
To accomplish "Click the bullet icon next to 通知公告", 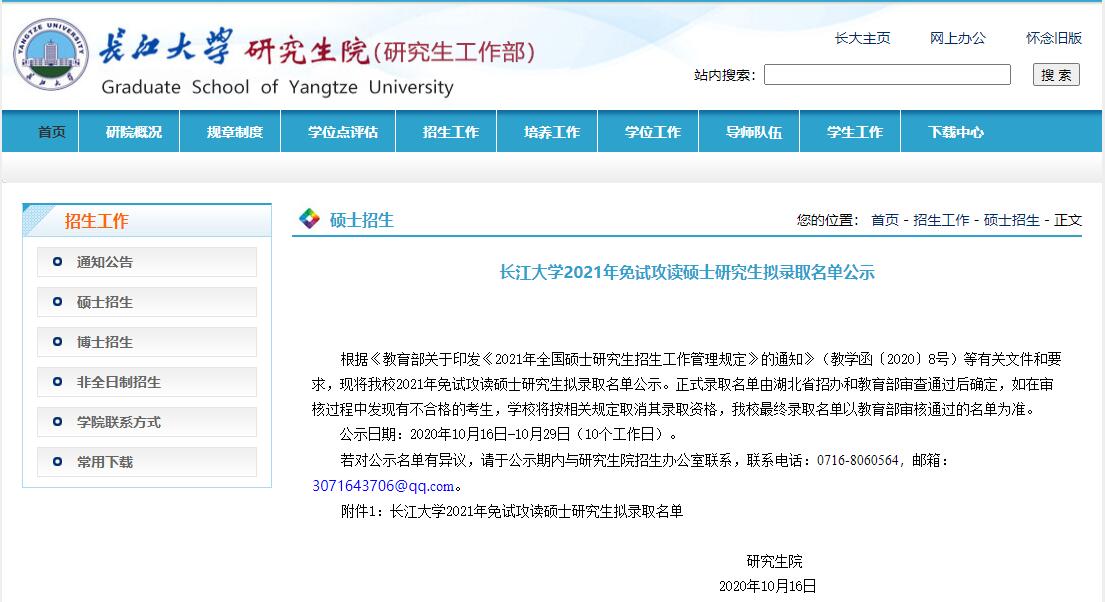I will coord(58,262).
